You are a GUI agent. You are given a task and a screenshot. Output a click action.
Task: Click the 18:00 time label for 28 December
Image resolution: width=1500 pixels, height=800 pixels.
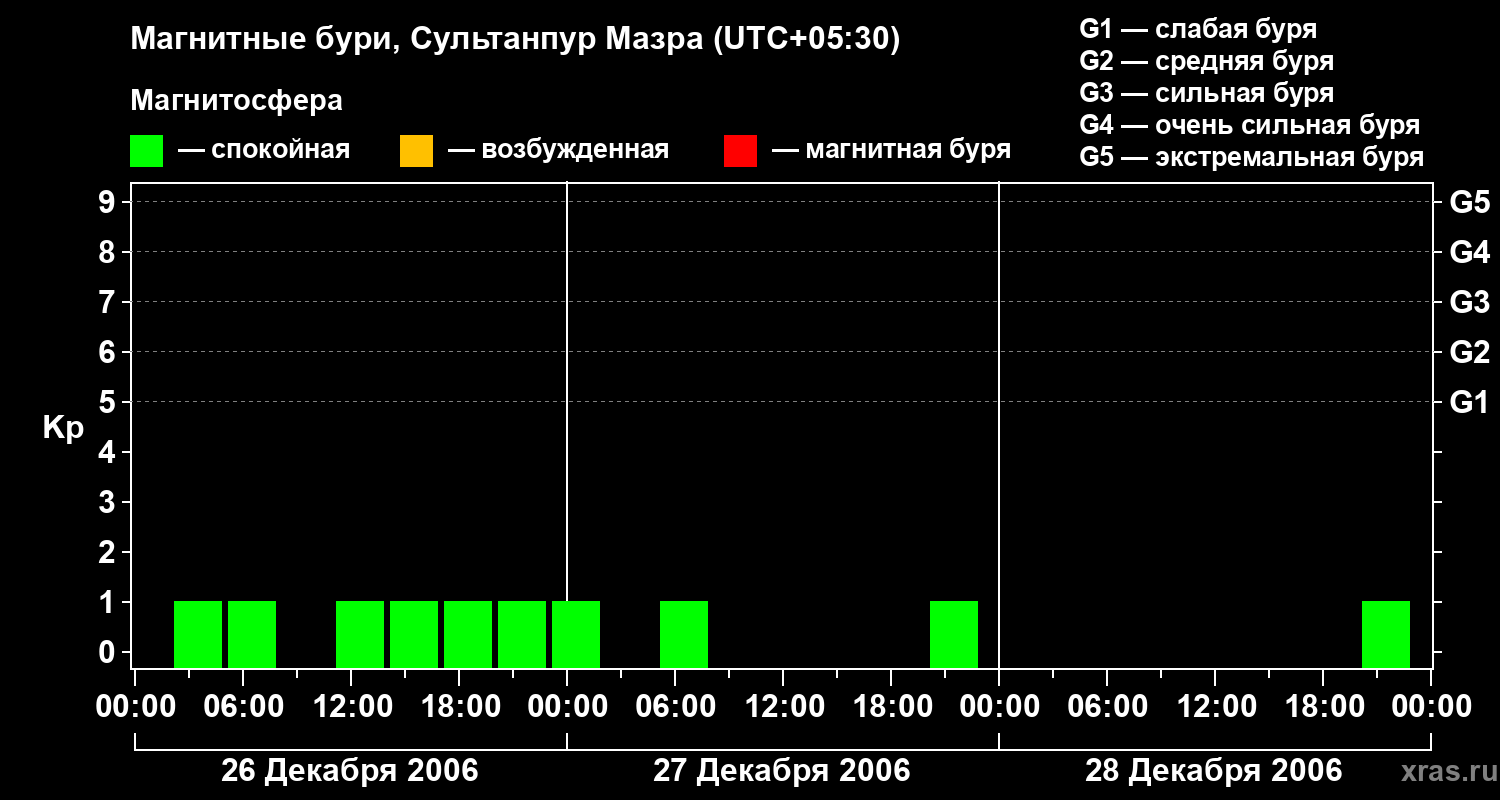(1323, 707)
